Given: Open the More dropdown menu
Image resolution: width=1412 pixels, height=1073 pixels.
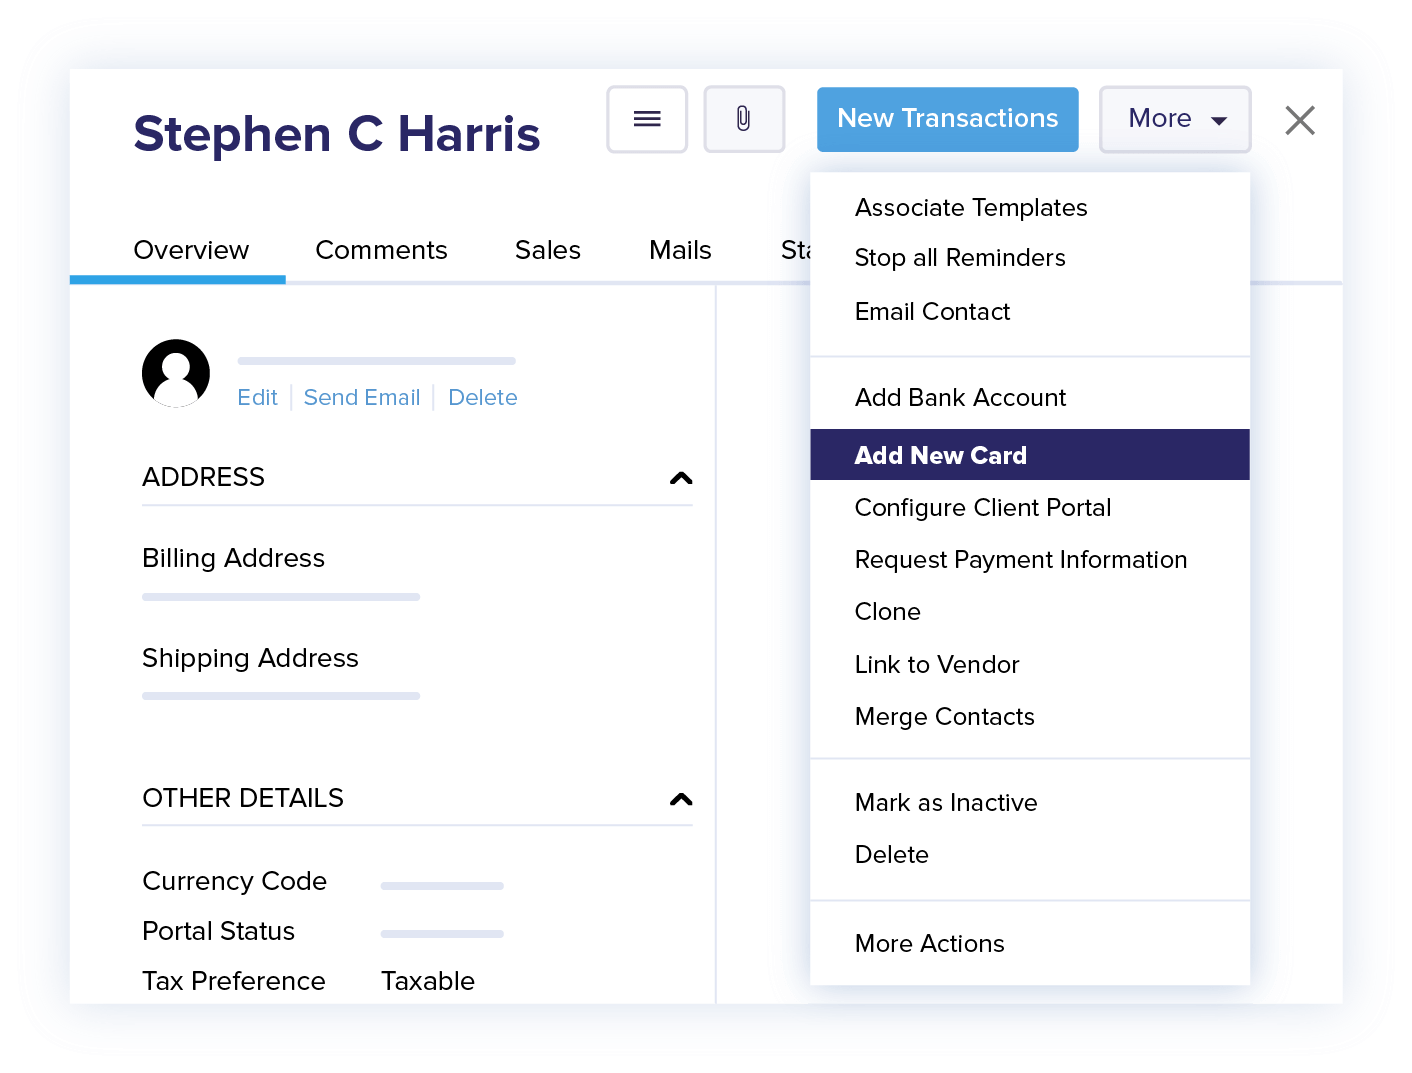Looking at the screenshot, I should (x=1174, y=119).
